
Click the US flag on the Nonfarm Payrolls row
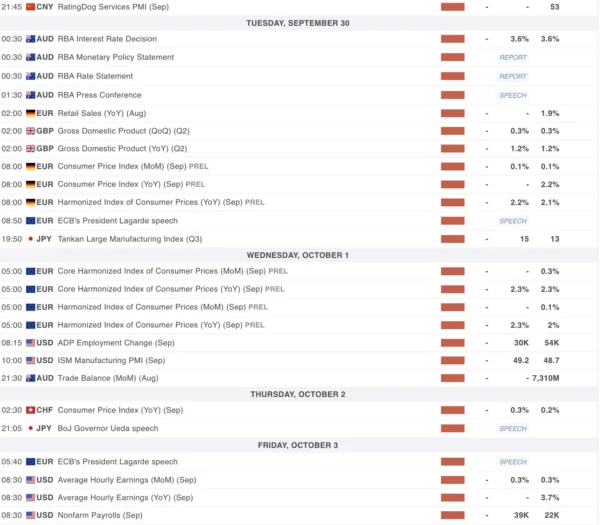(30, 515)
